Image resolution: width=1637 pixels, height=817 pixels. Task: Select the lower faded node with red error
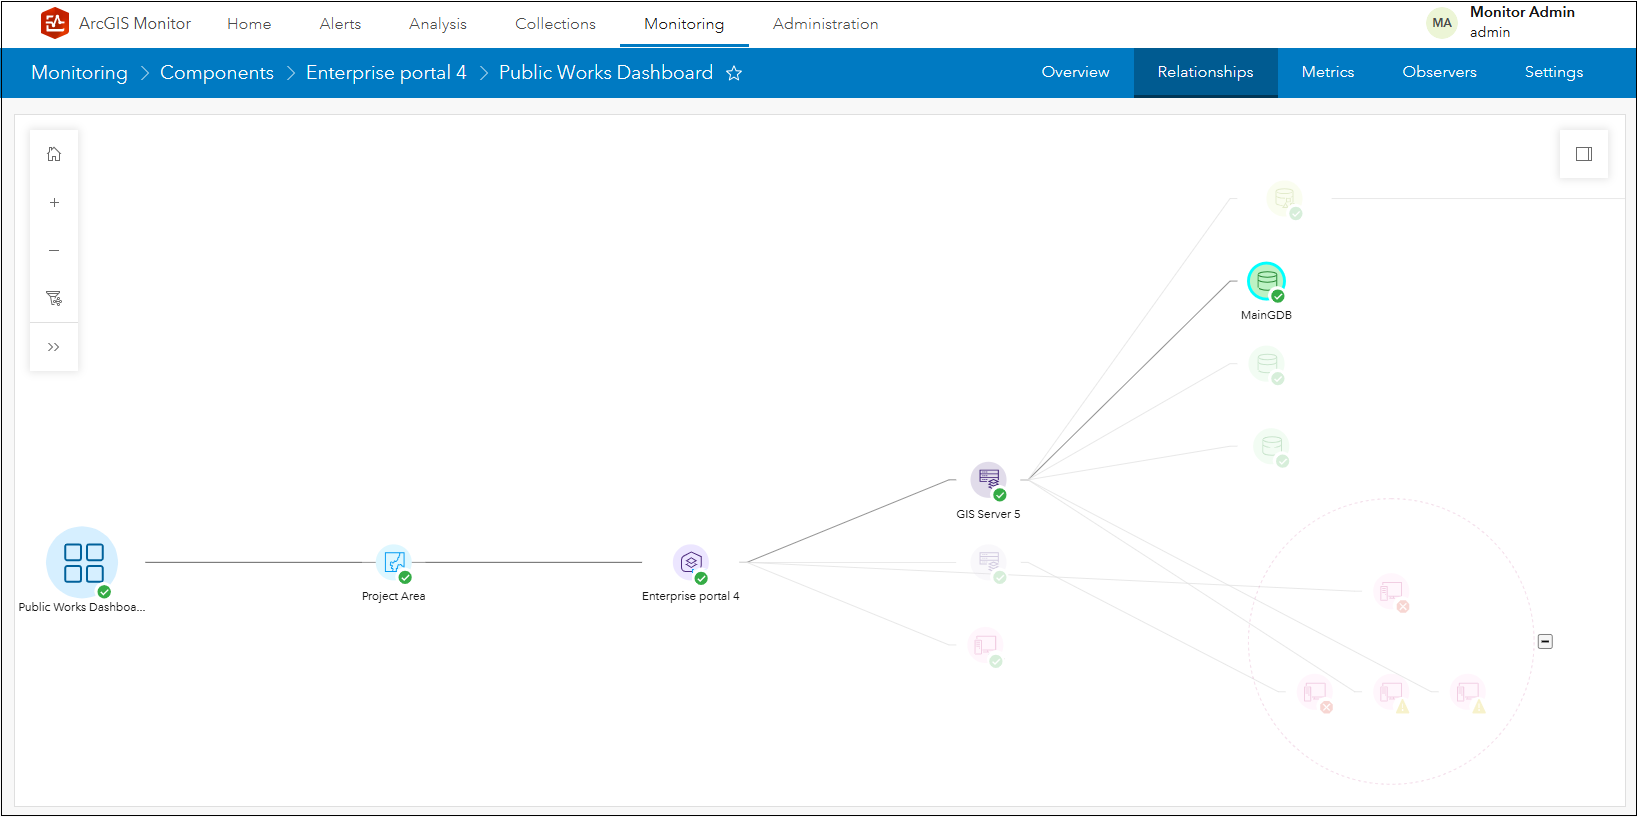[x=1315, y=692]
